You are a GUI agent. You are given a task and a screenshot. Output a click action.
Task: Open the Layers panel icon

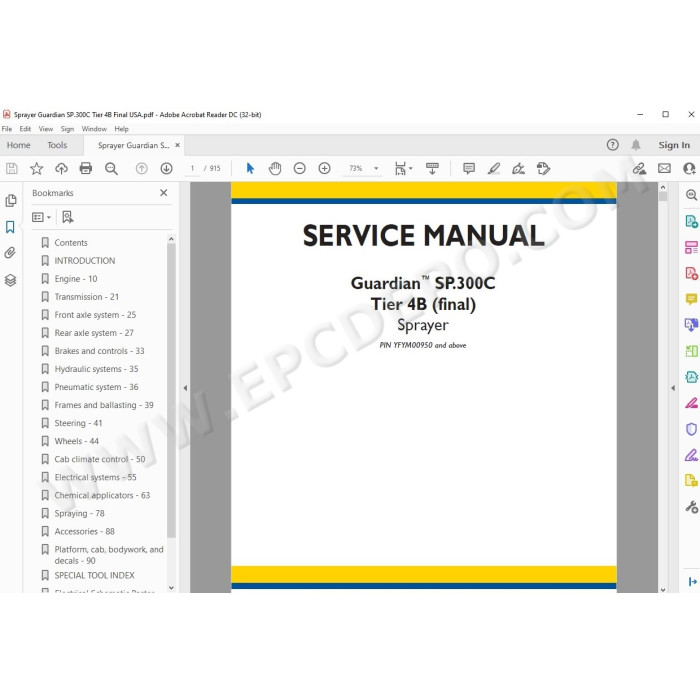coord(10,280)
